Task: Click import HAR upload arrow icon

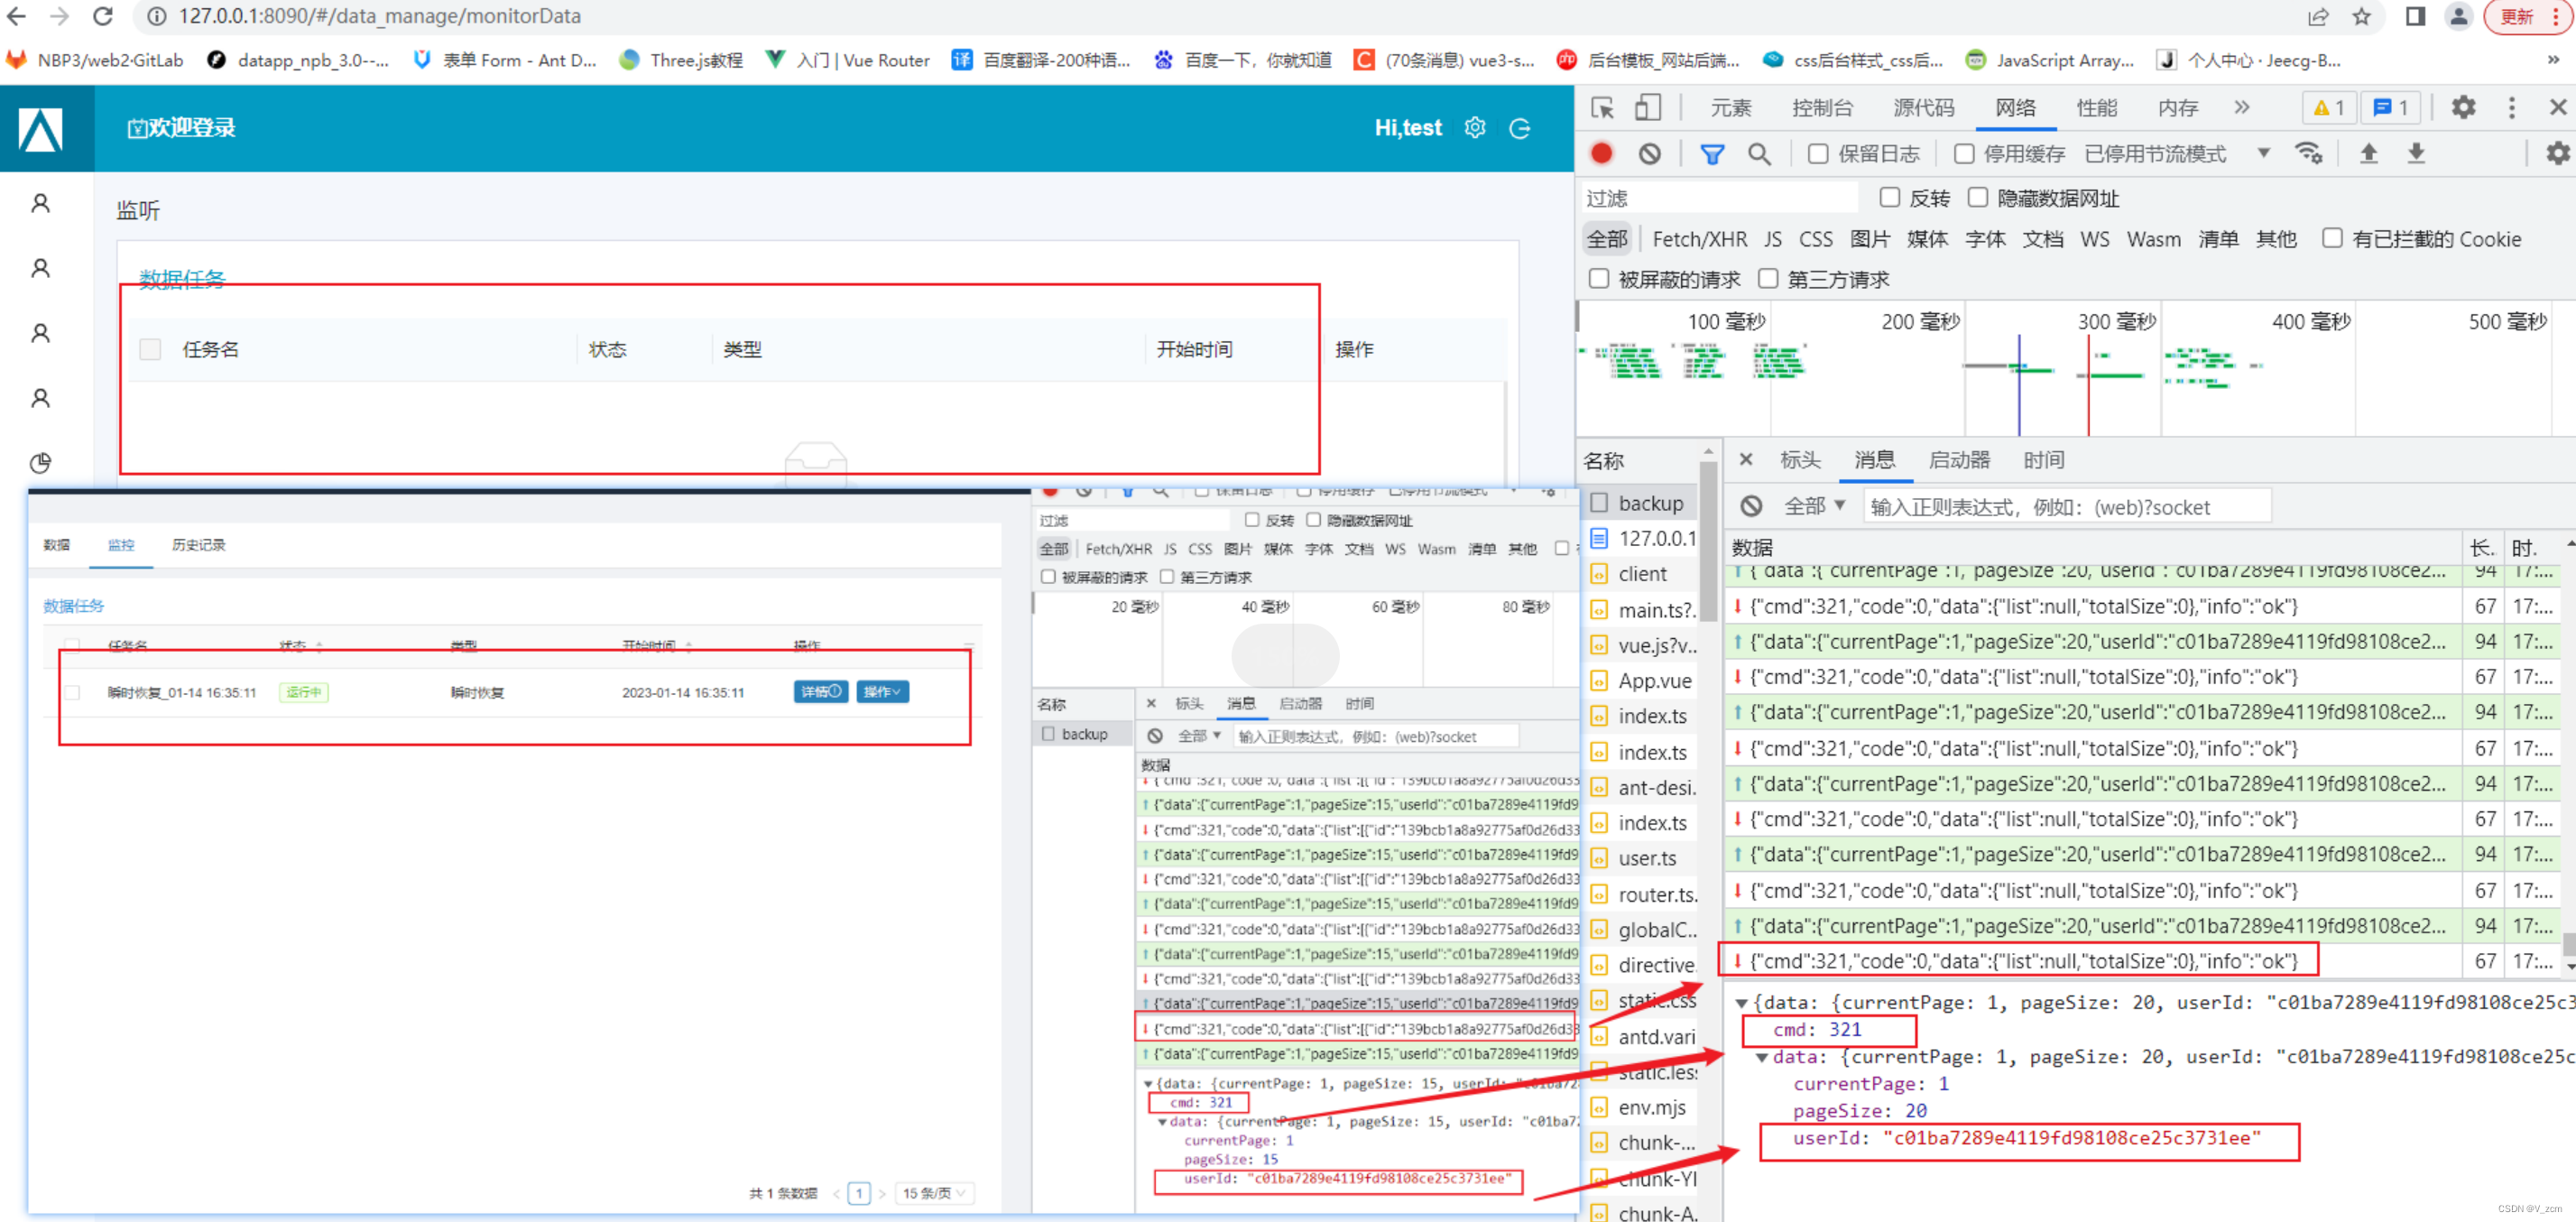Action: coord(2369,153)
